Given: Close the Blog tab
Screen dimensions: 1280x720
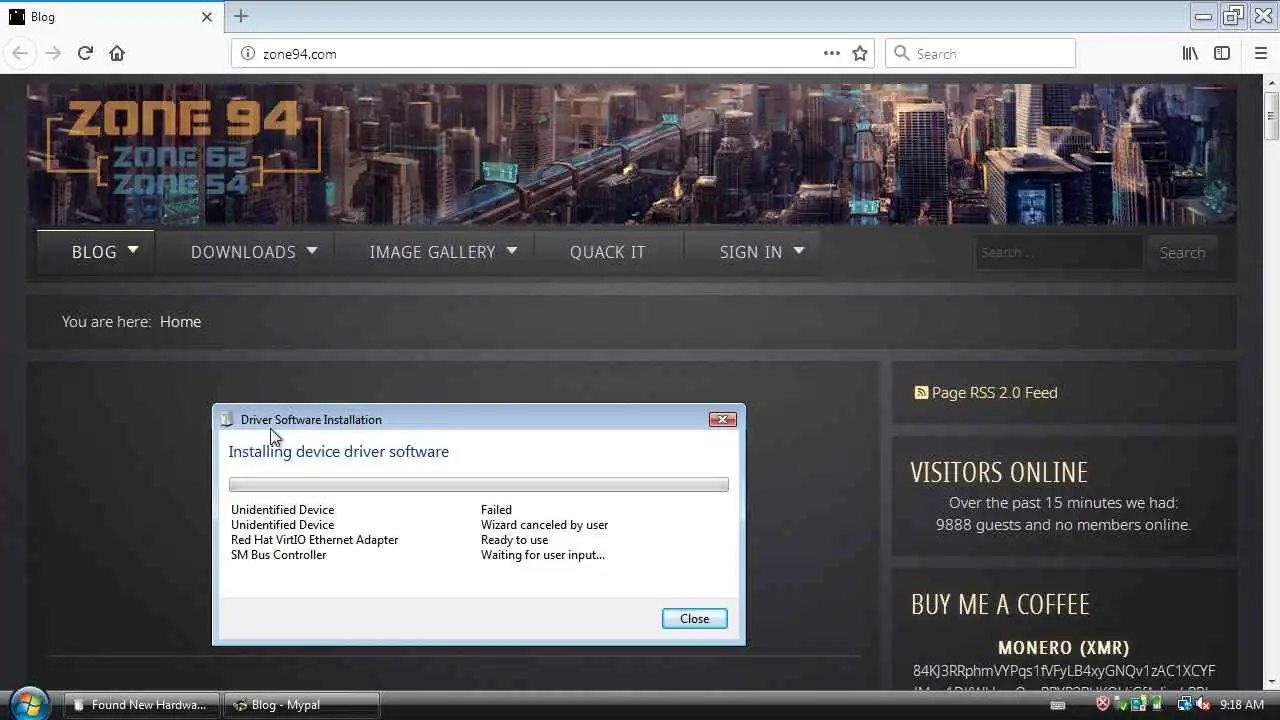Looking at the screenshot, I should [207, 17].
